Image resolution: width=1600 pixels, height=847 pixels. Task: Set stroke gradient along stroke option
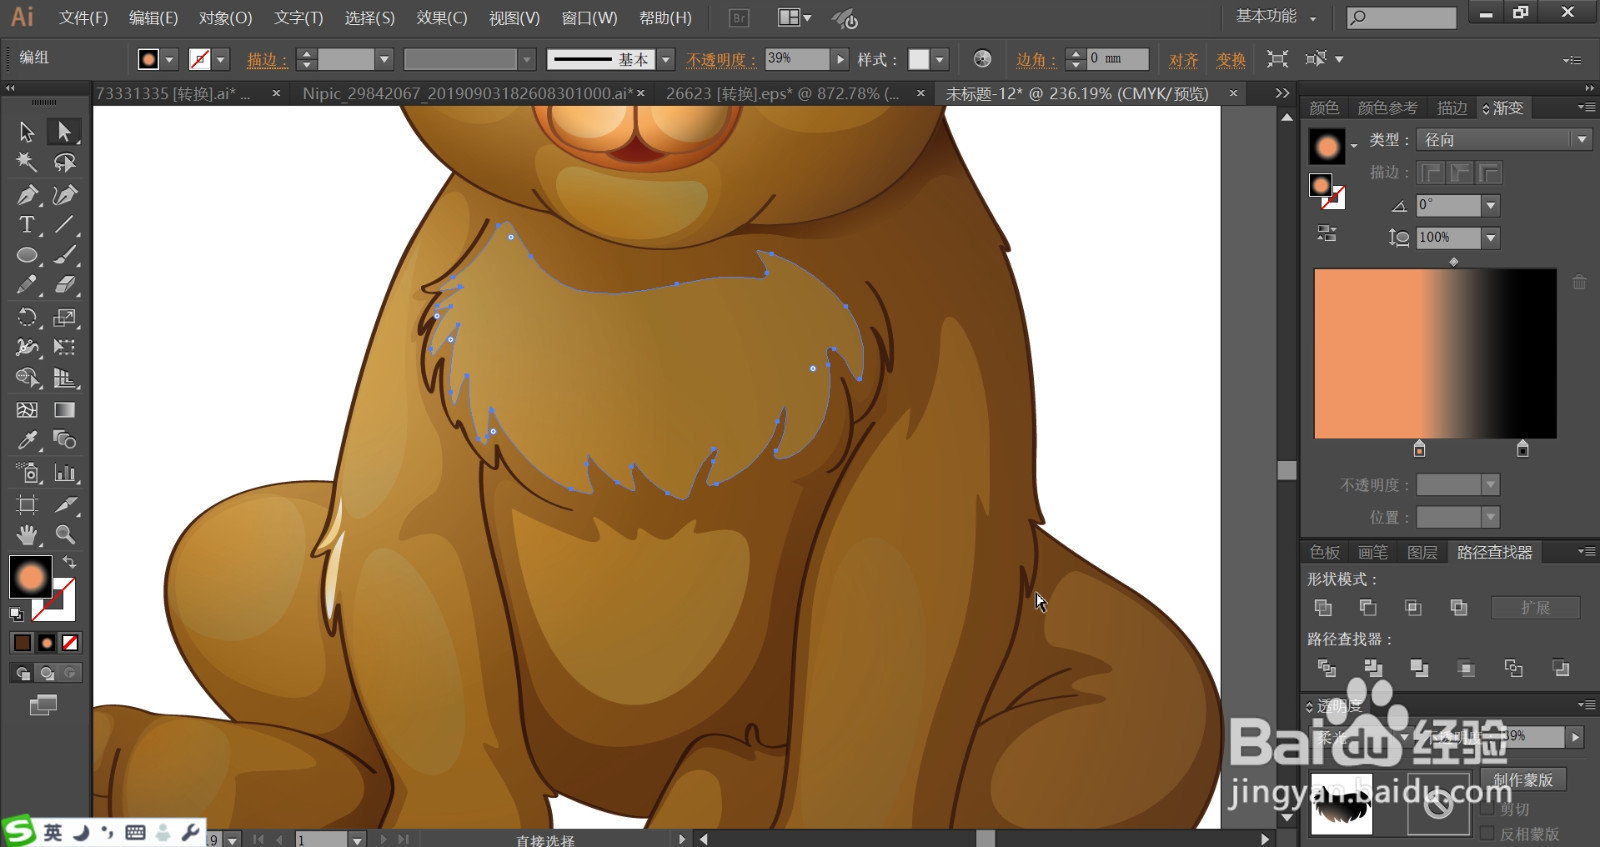pyautogui.click(x=1460, y=173)
